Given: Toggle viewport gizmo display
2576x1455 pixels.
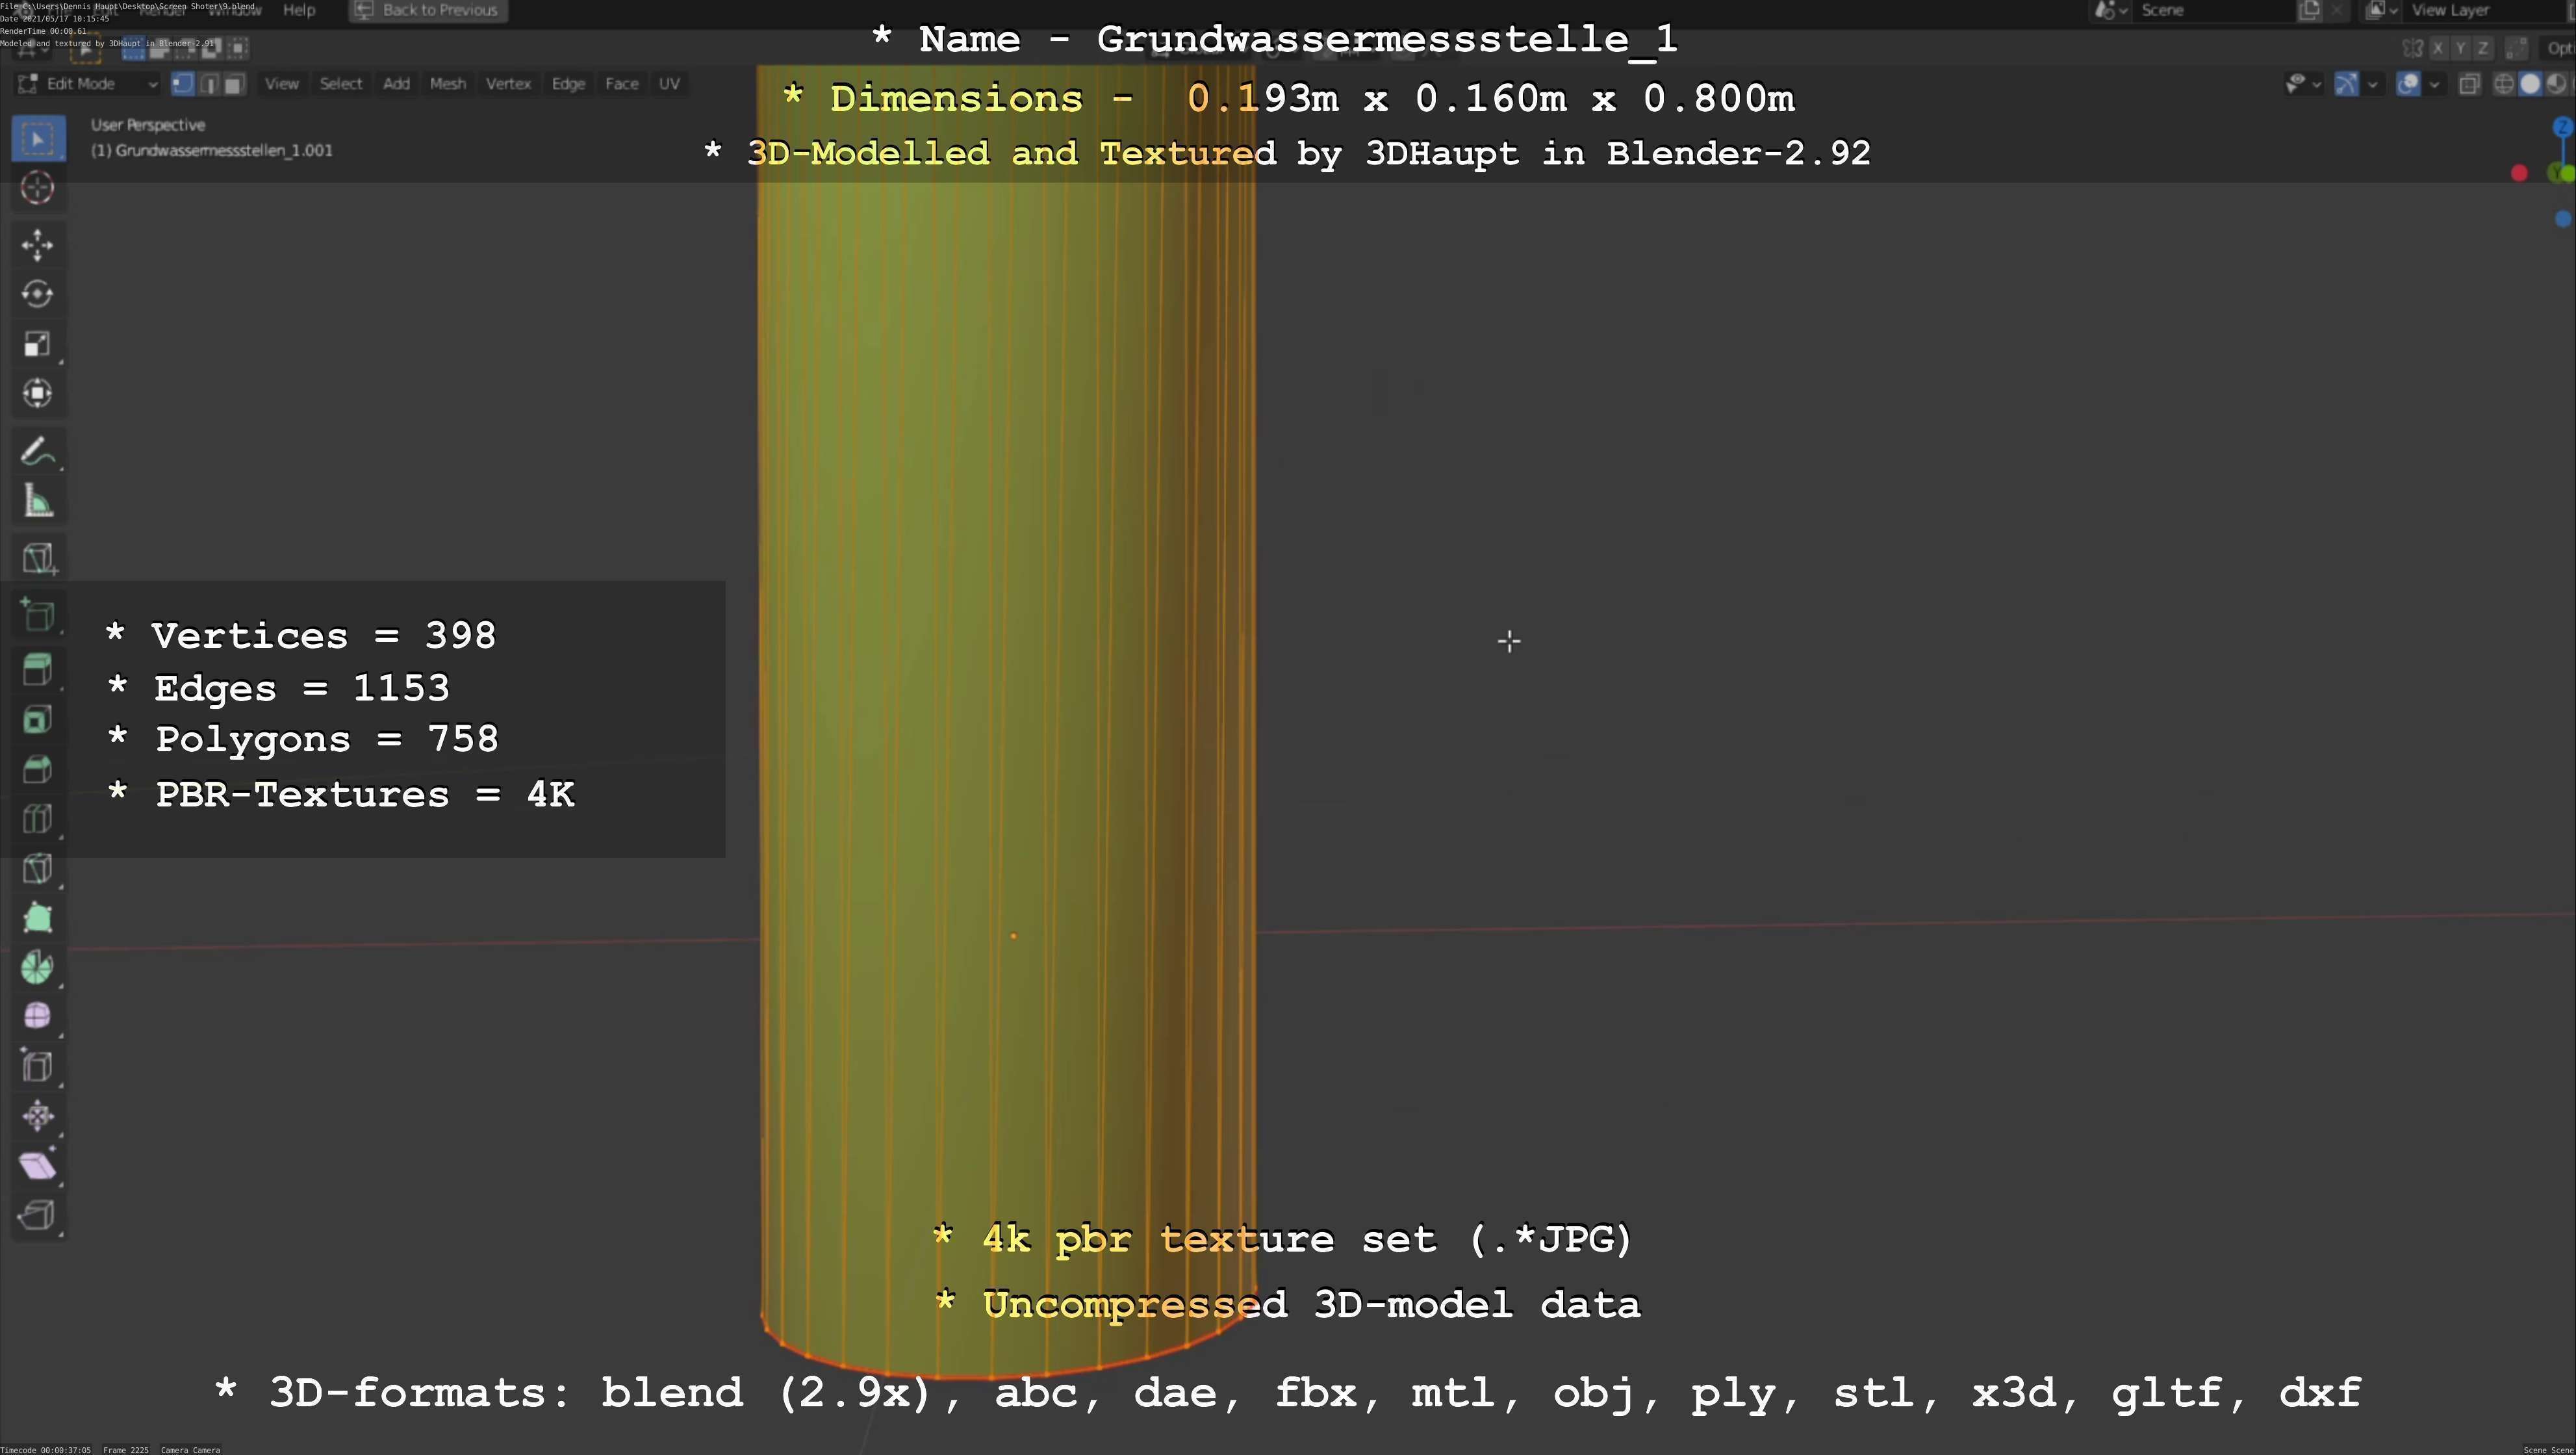Looking at the screenshot, I should click(2346, 85).
